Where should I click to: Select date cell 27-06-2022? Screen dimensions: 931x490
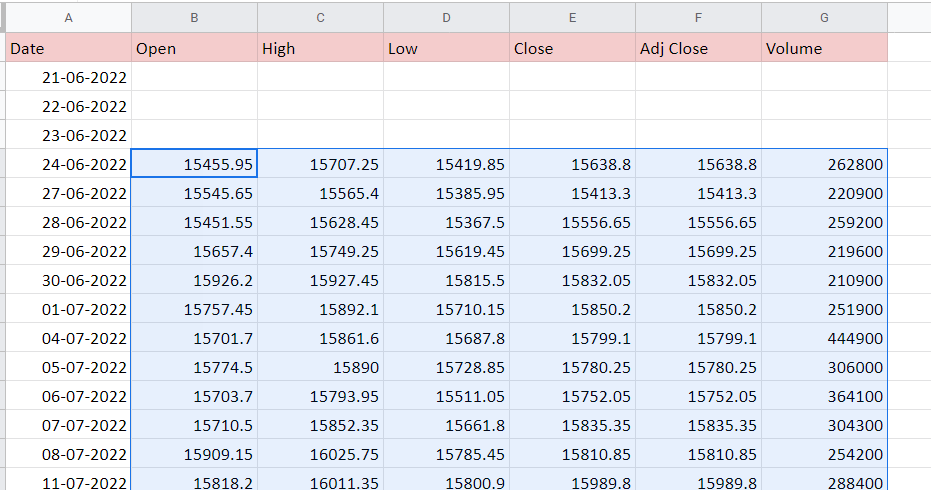[x=68, y=193]
